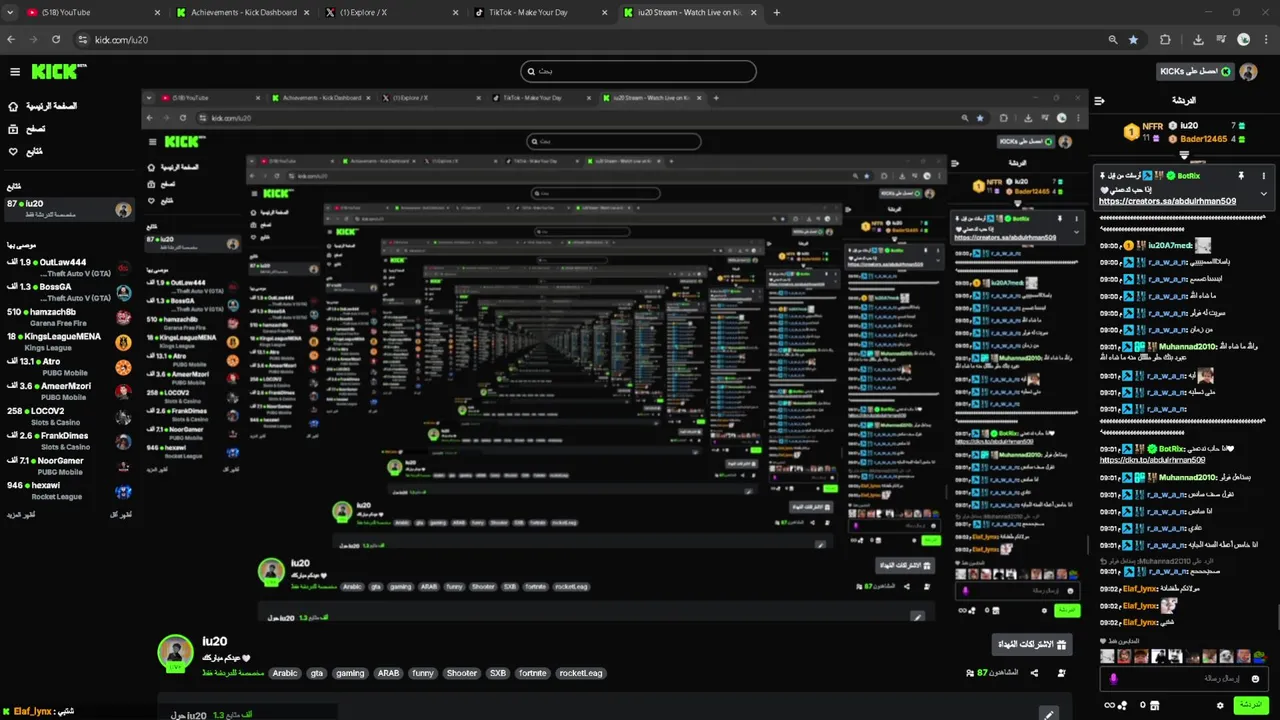Select the Arabic stream tag
Viewport: 1280px width, 720px height.
285,673
